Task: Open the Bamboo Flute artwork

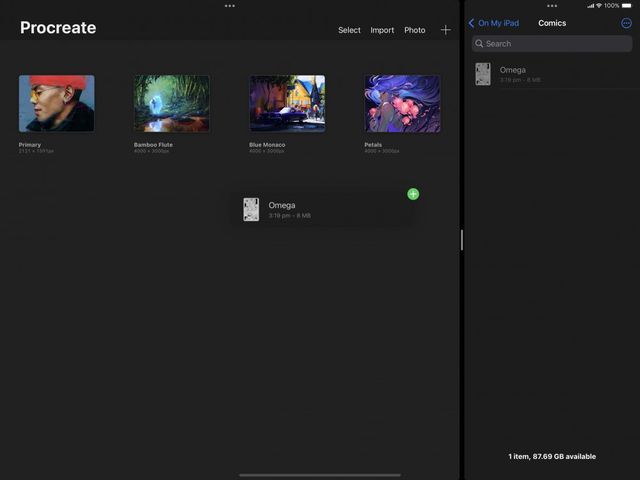Action: pos(172,103)
